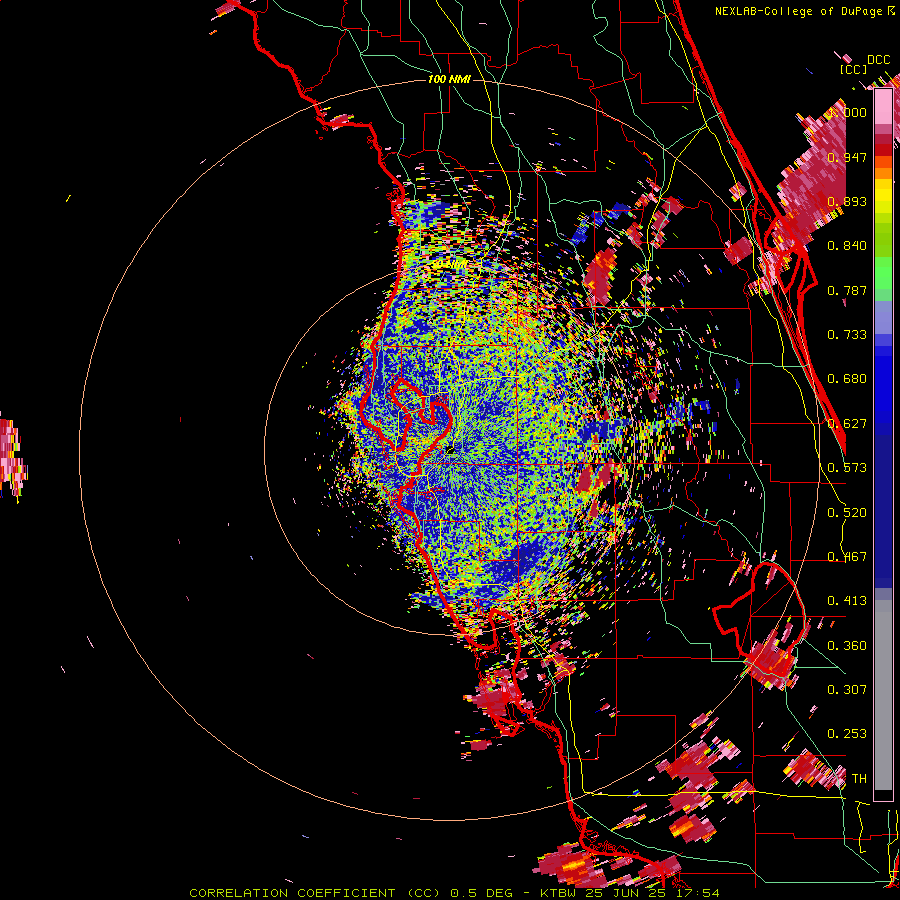Click the 0.840 legend value
The height and width of the screenshot is (900, 900).
847,246
